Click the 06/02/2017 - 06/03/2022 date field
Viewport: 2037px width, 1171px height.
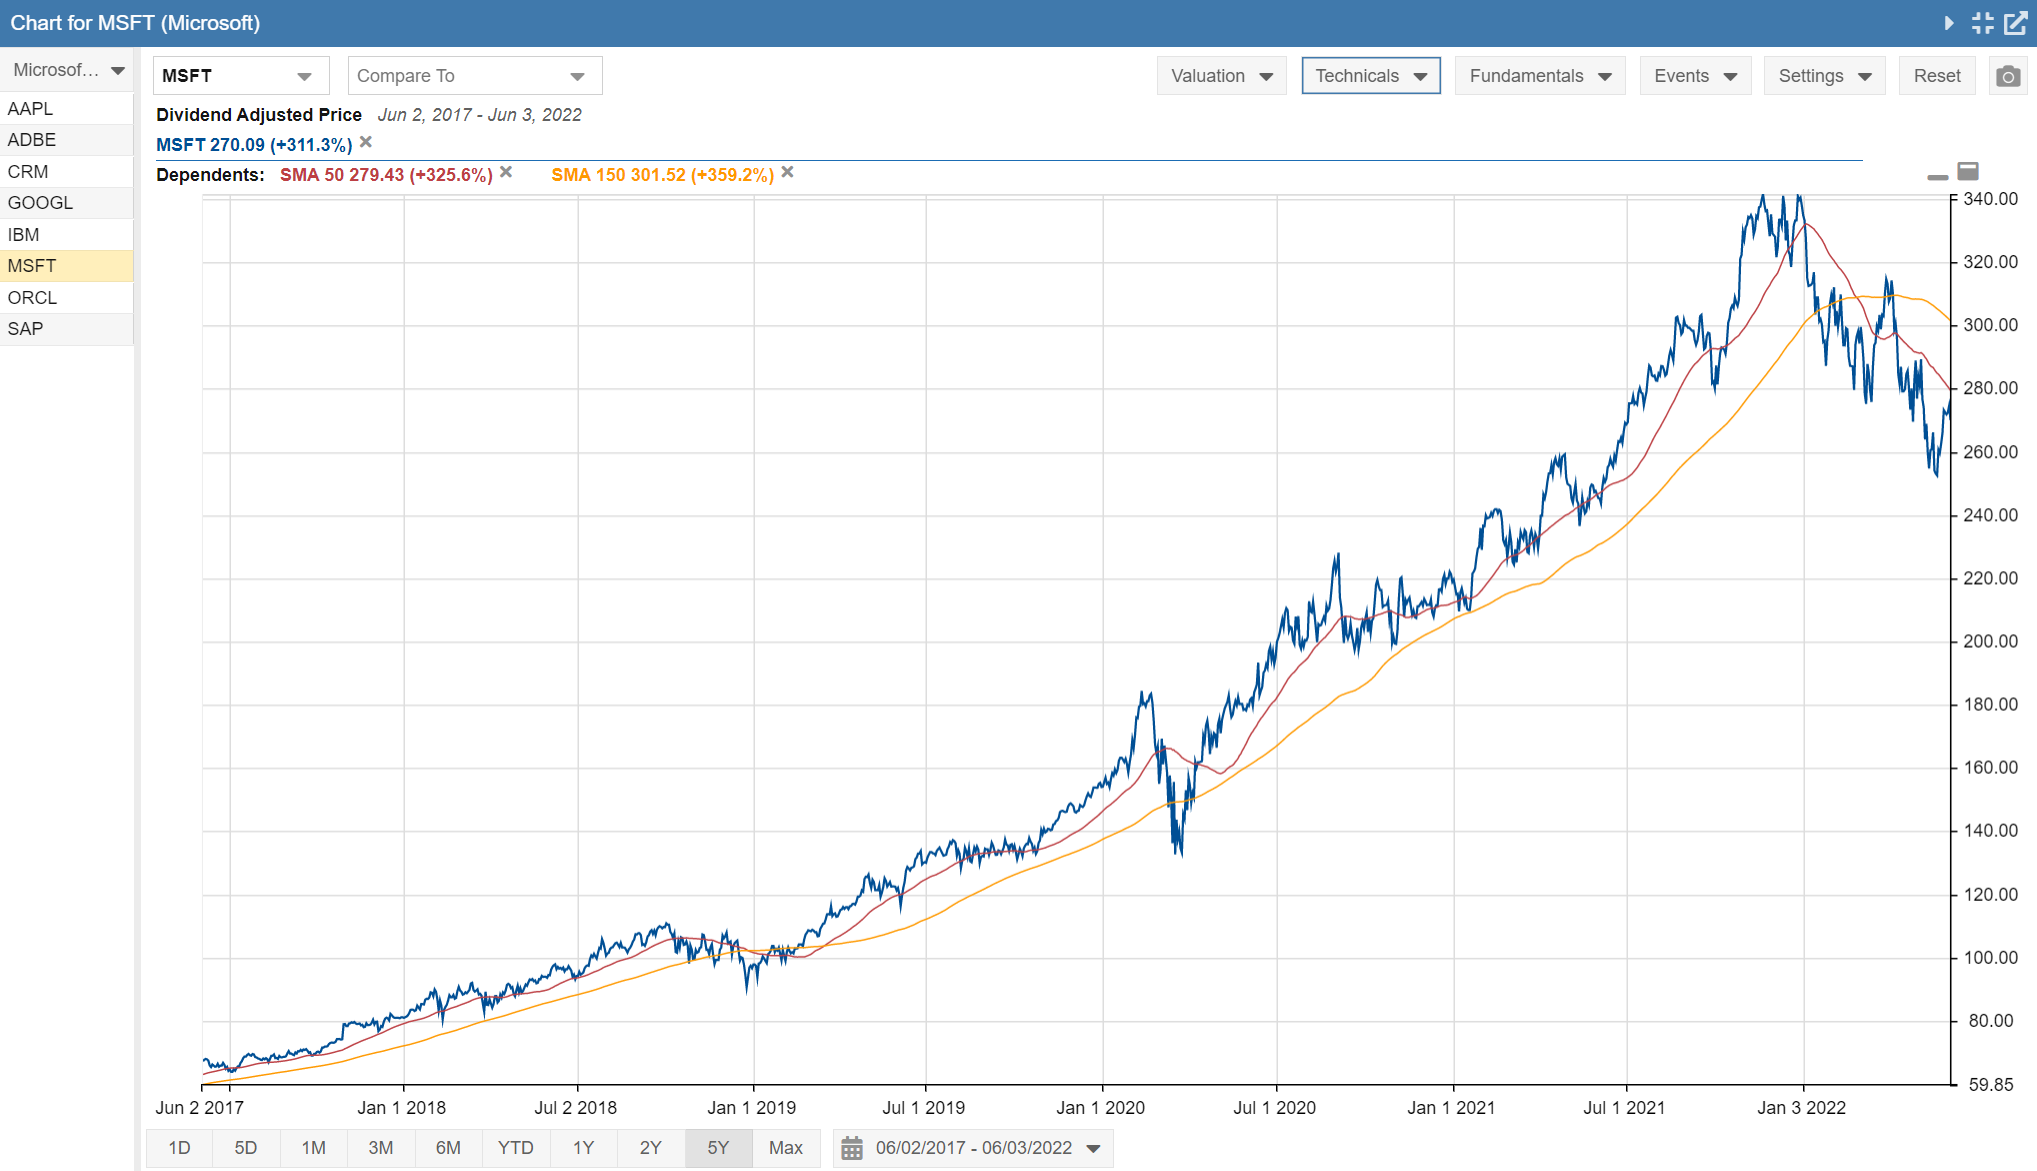click(x=974, y=1148)
